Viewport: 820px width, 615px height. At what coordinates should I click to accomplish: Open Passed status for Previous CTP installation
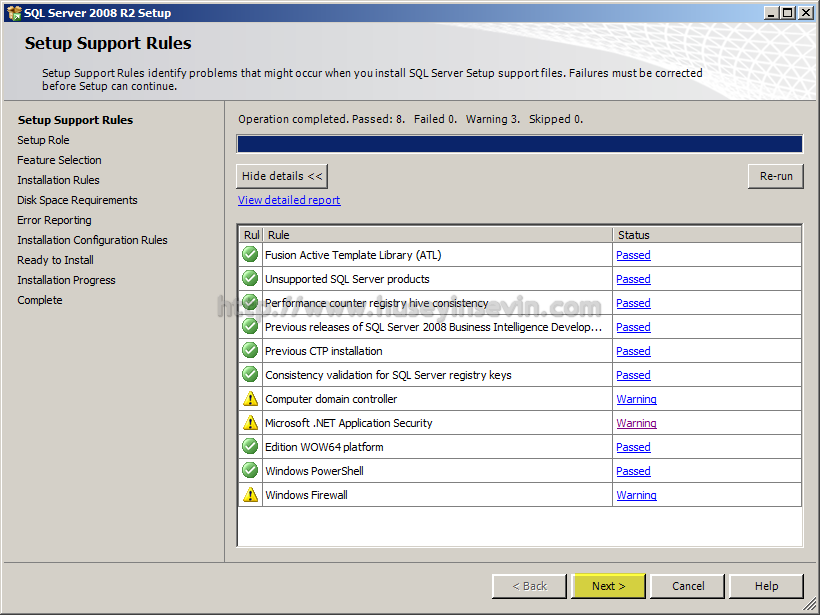click(633, 351)
